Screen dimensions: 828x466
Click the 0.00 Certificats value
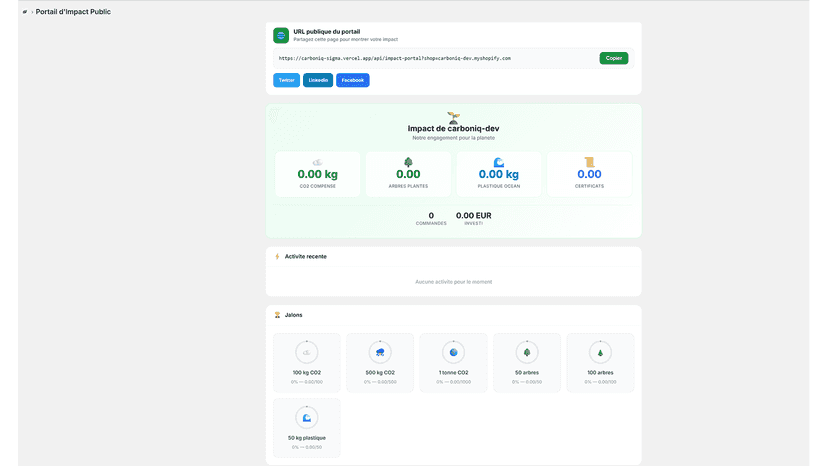tap(589, 174)
